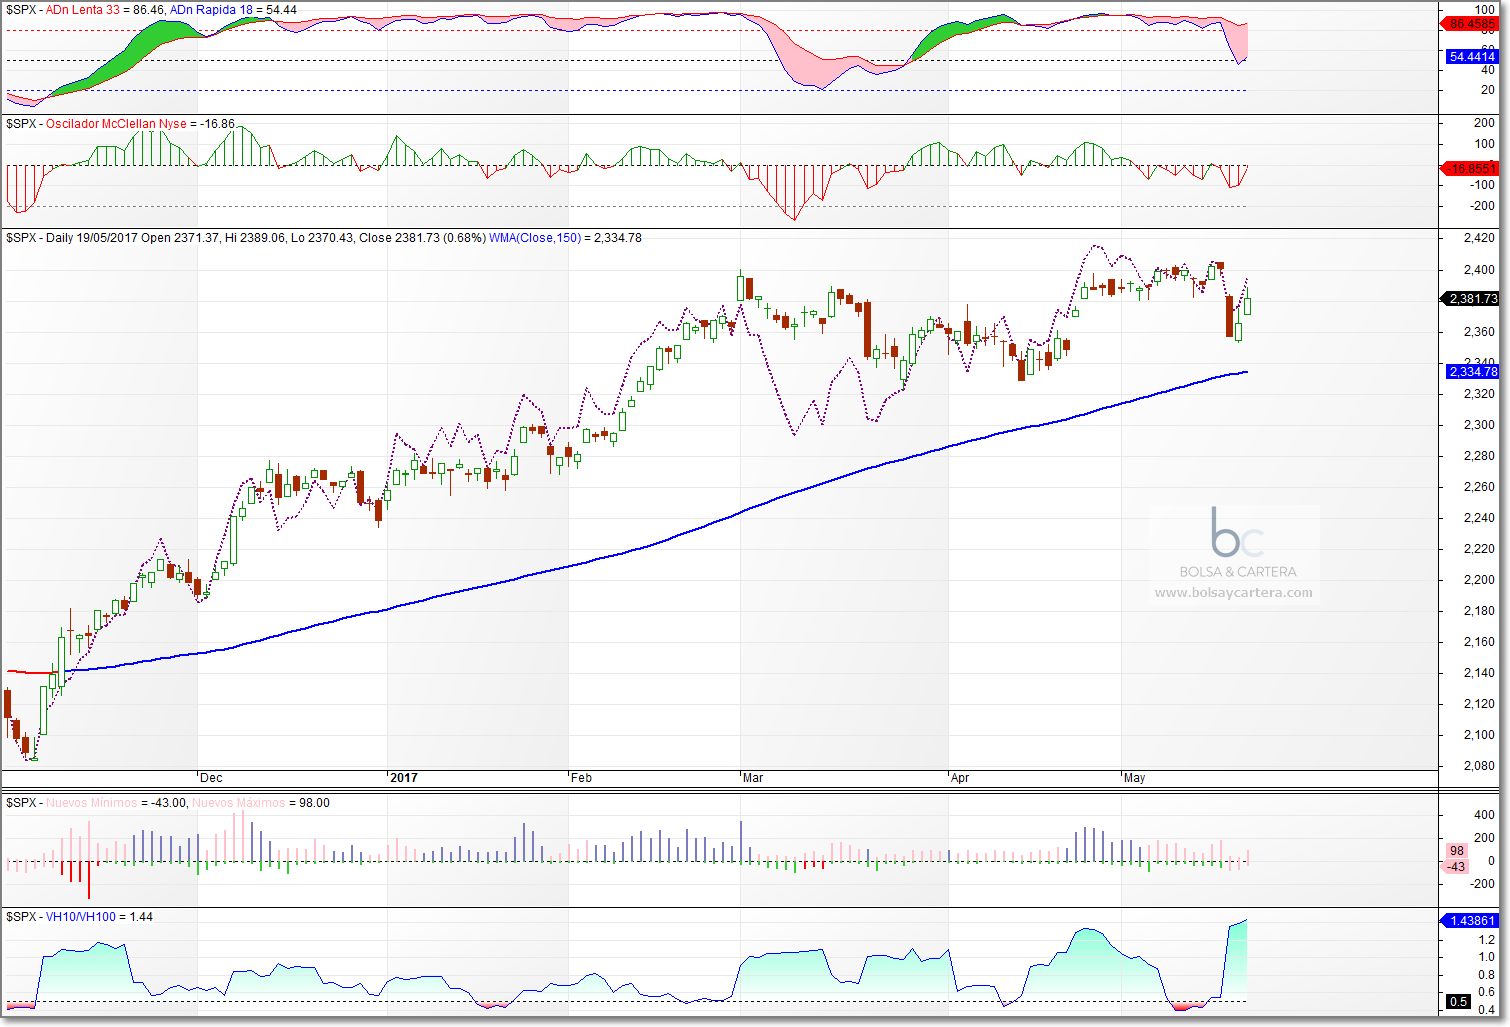Select the pink 98 value tag
The width and height of the screenshot is (1510, 1027).
[1457, 851]
